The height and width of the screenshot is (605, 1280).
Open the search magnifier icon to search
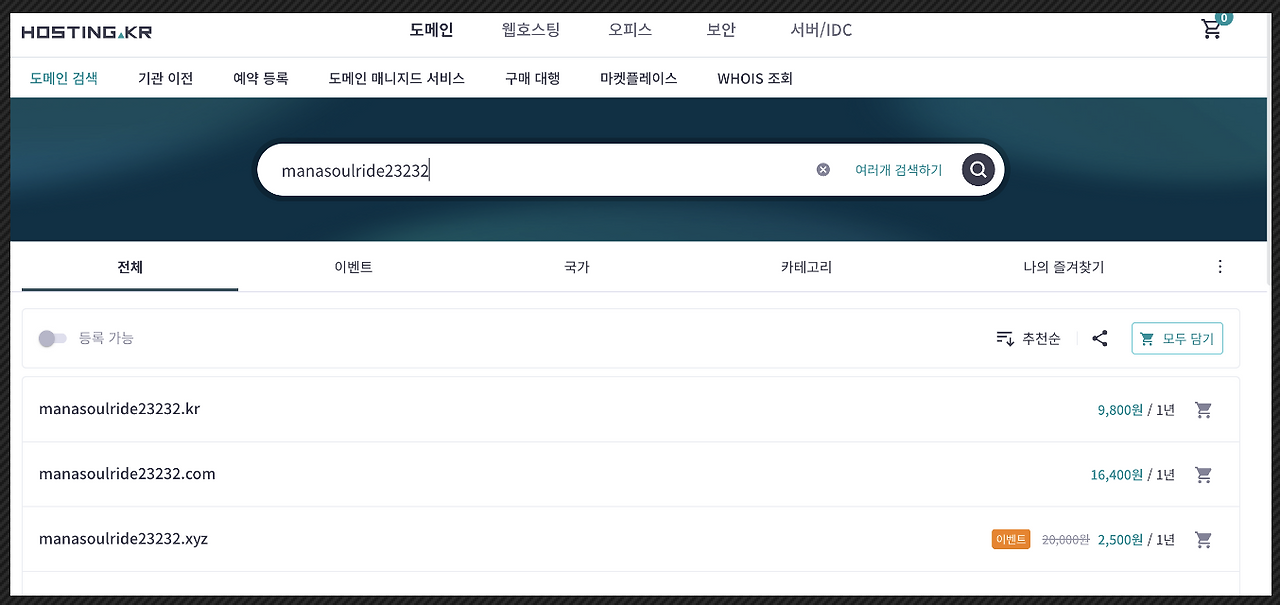tap(978, 169)
